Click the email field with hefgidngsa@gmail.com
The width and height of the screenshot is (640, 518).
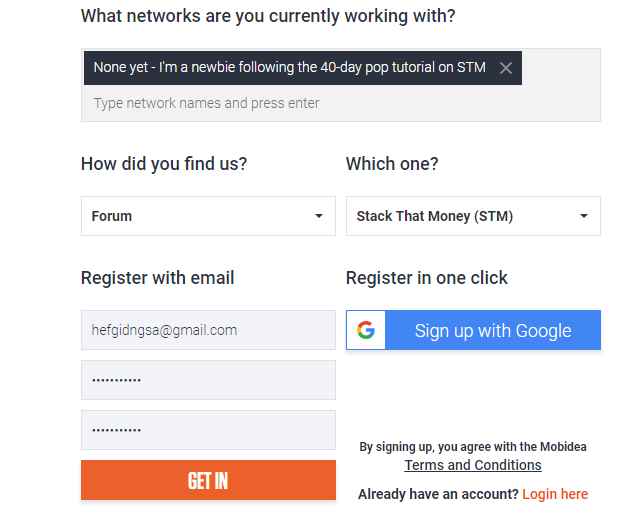pos(208,330)
